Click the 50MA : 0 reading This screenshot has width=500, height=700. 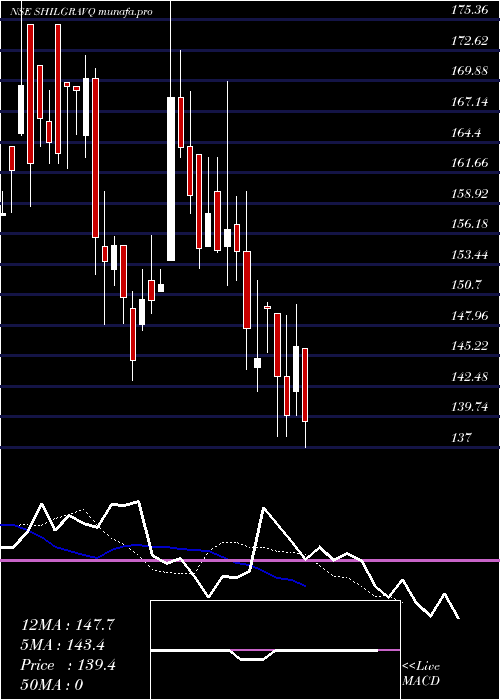coord(52,685)
